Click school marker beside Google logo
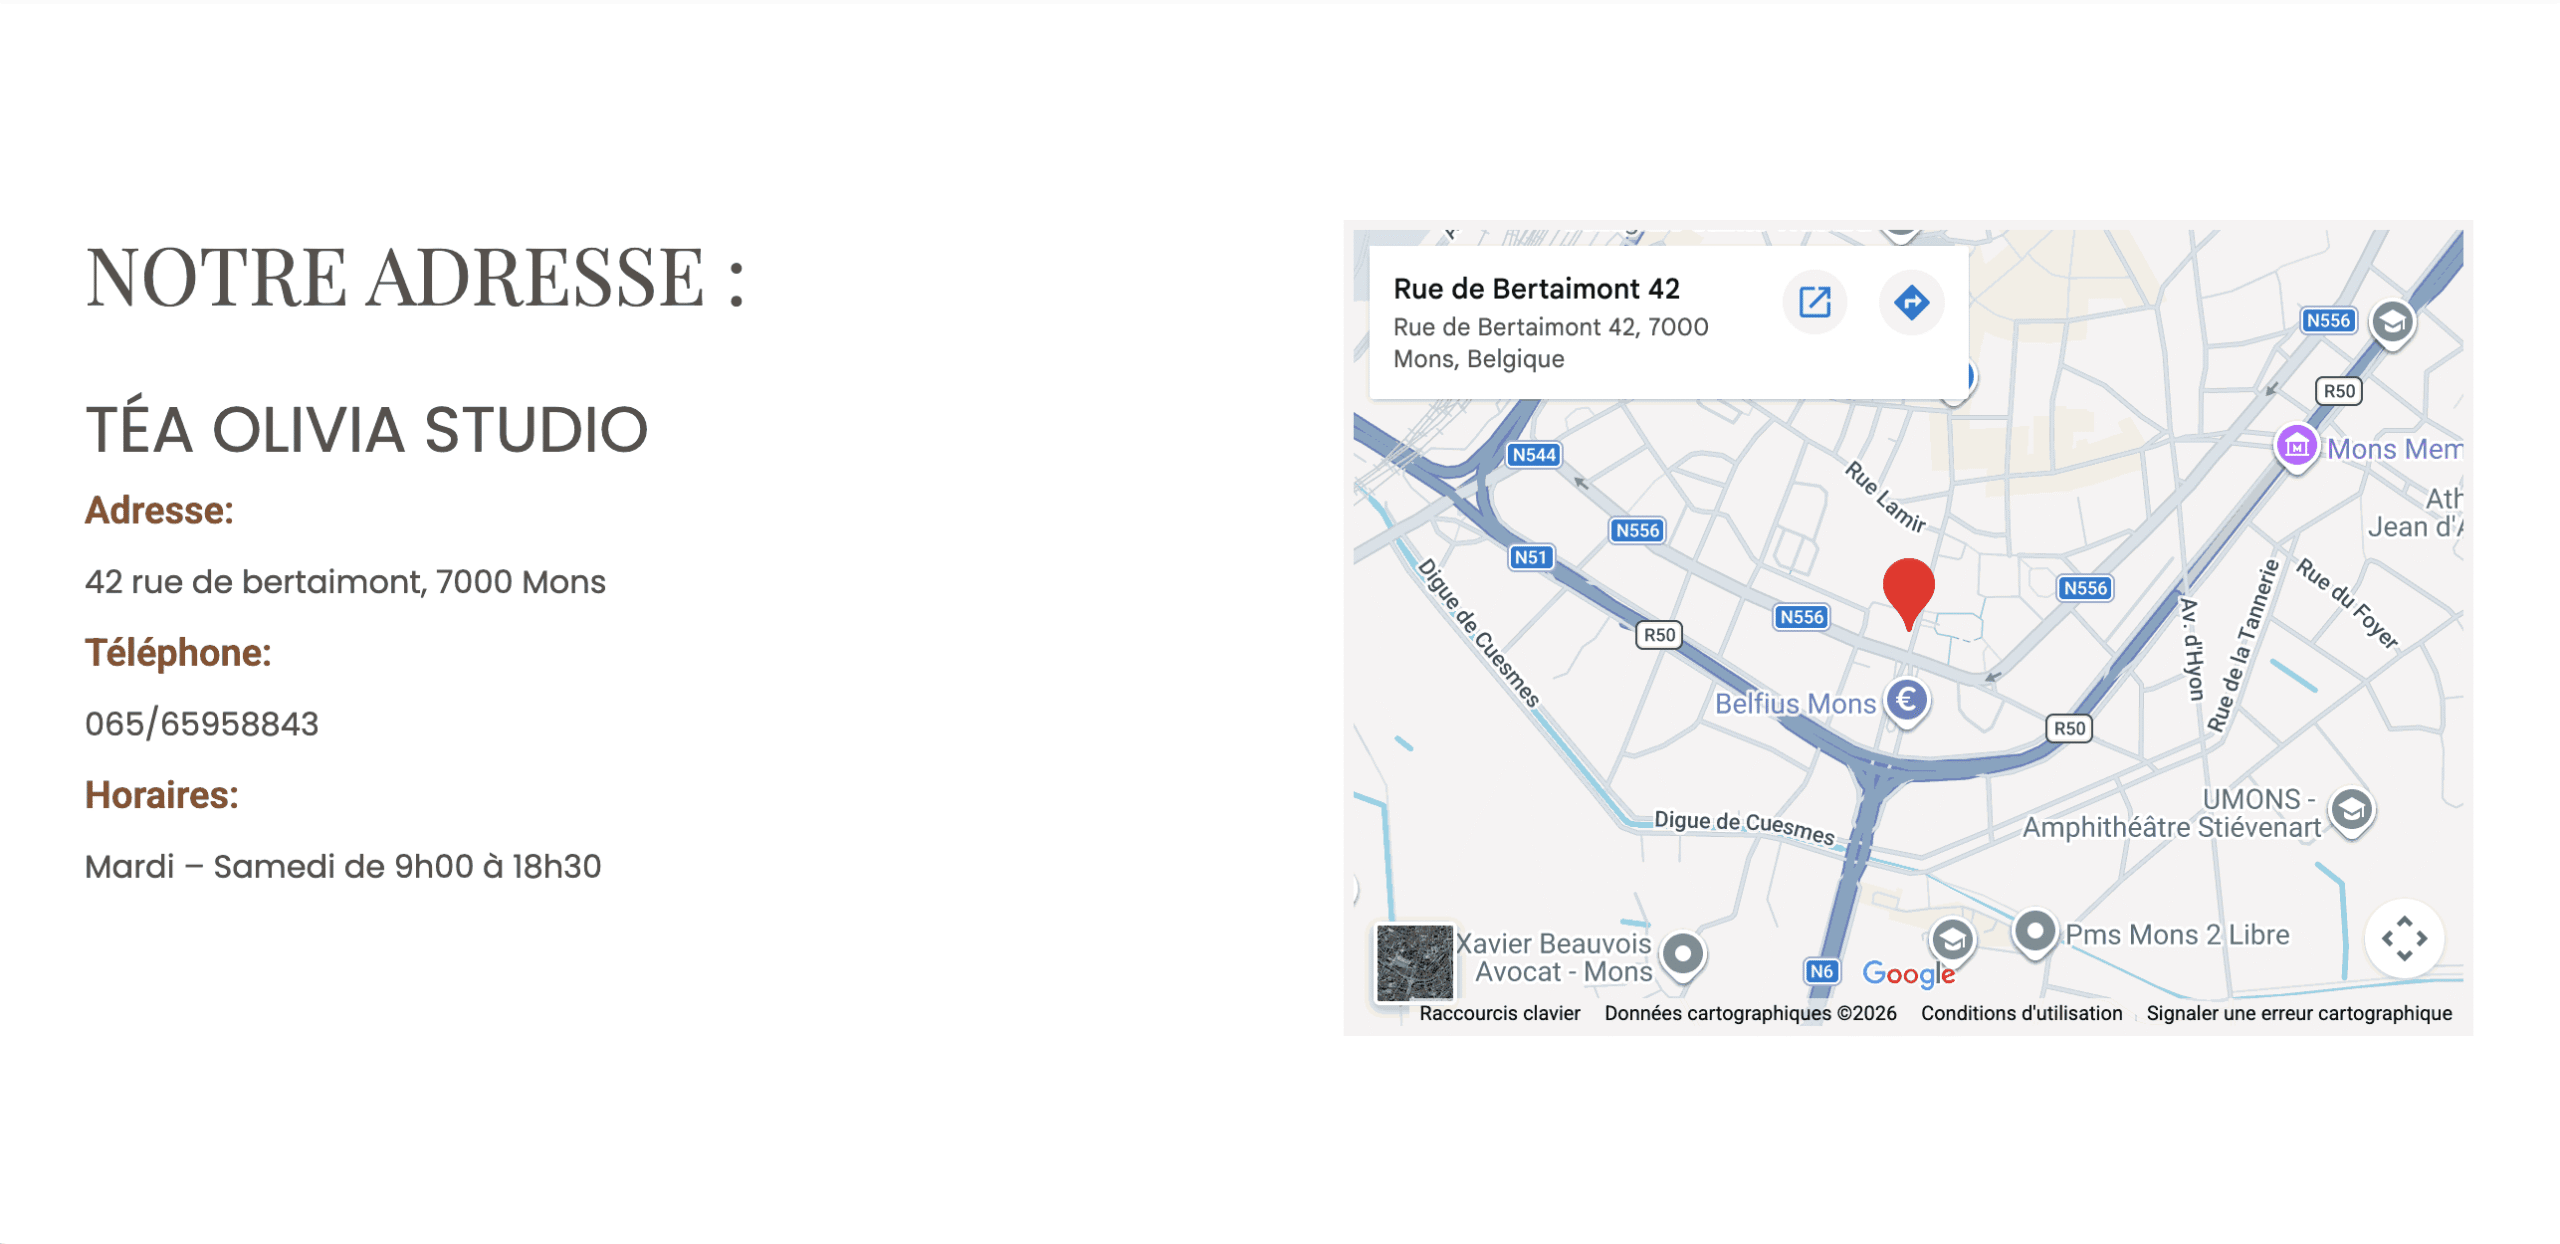 click(1951, 940)
